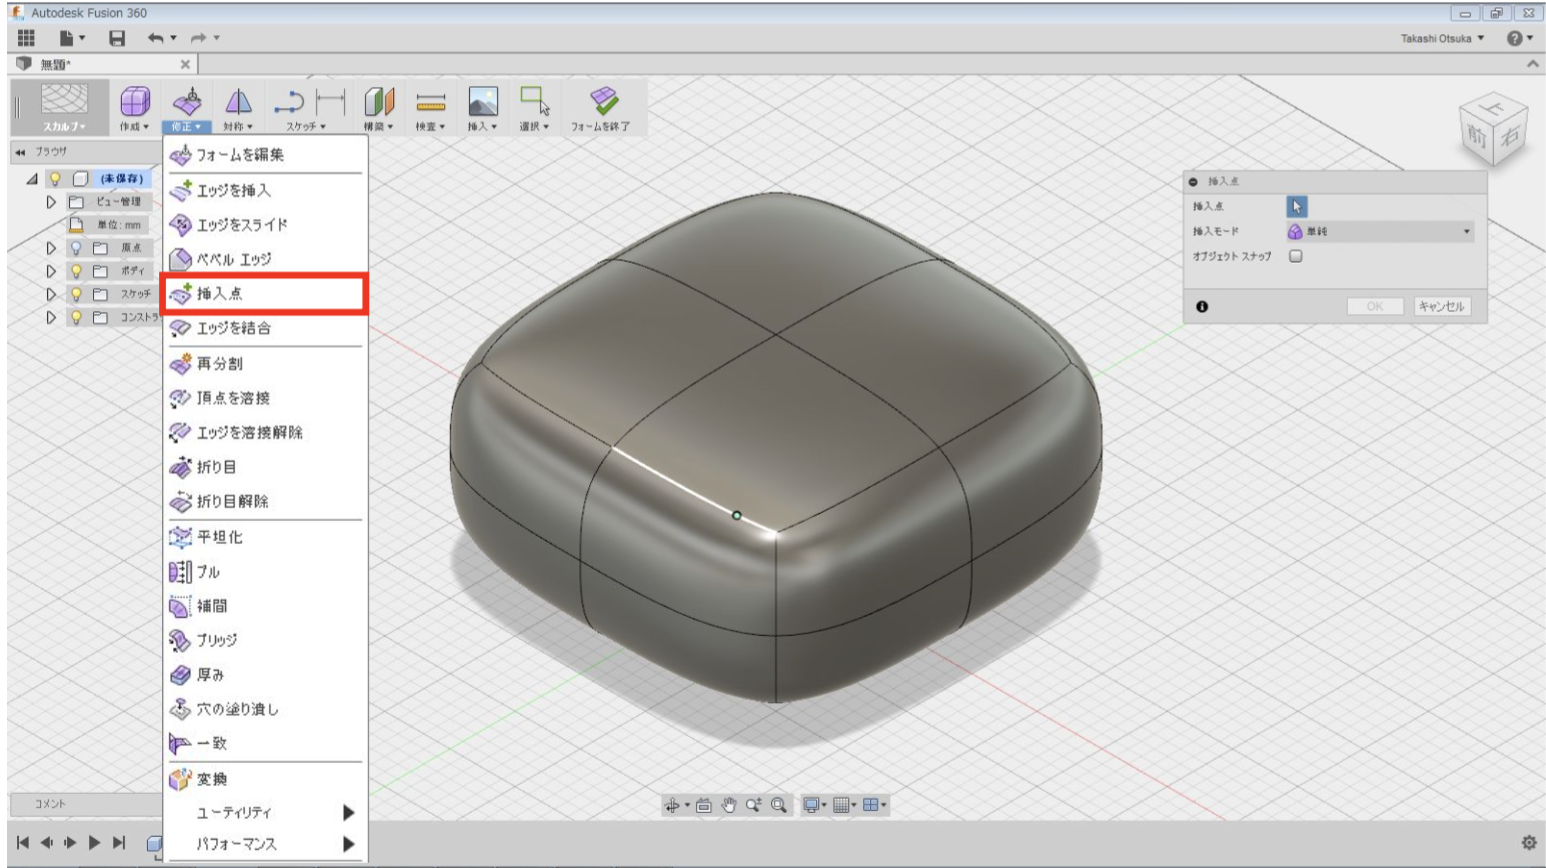
Task: Click the info icon in 挿入点 dialog
Action: point(1202,307)
